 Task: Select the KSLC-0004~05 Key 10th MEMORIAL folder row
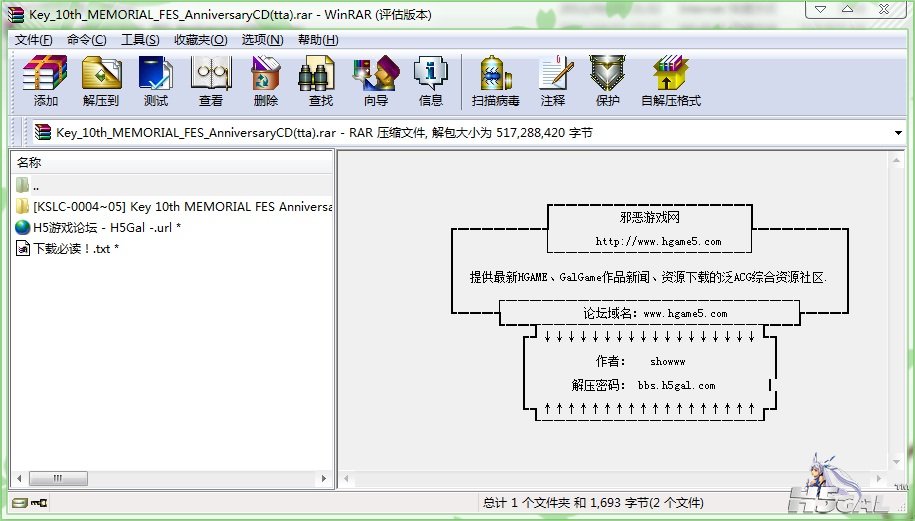[172, 206]
